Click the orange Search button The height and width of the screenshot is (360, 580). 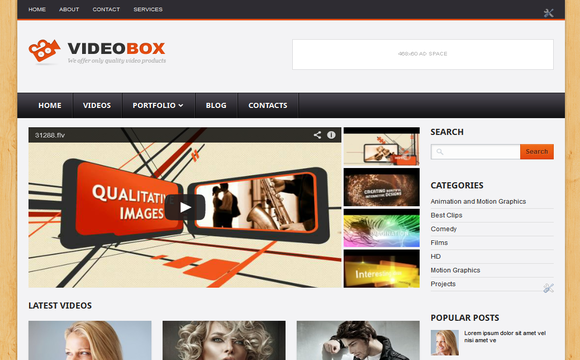(x=537, y=152)
